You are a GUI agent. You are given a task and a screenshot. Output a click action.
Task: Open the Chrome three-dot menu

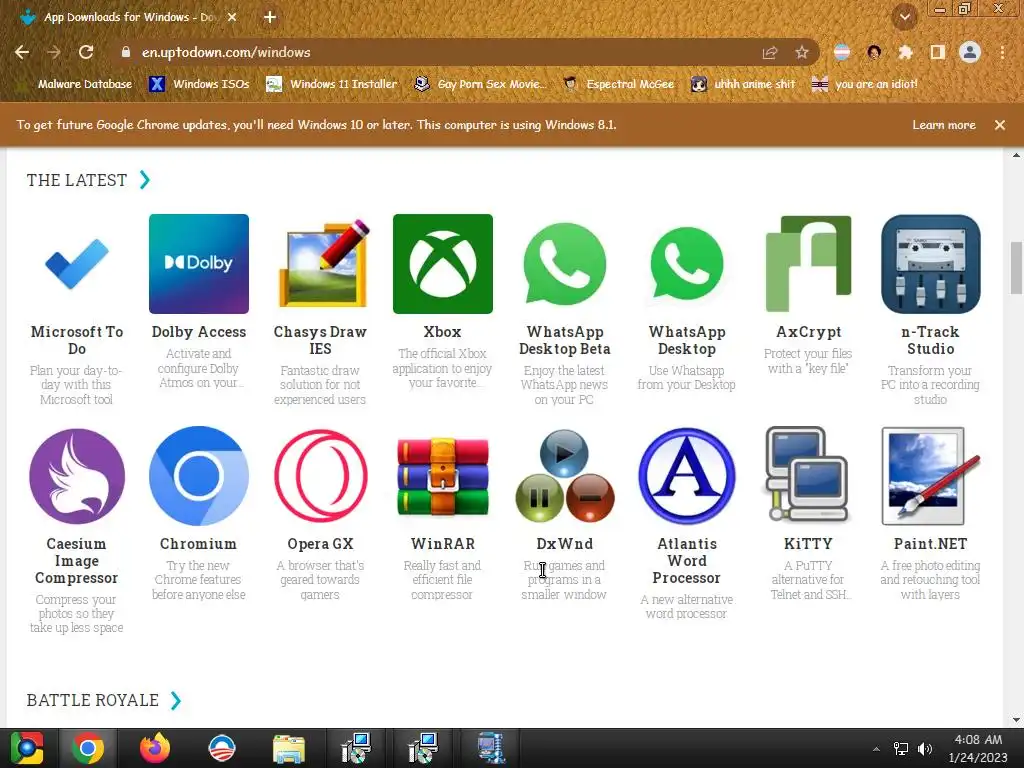pyautogui.click(x=1002, y=52)
